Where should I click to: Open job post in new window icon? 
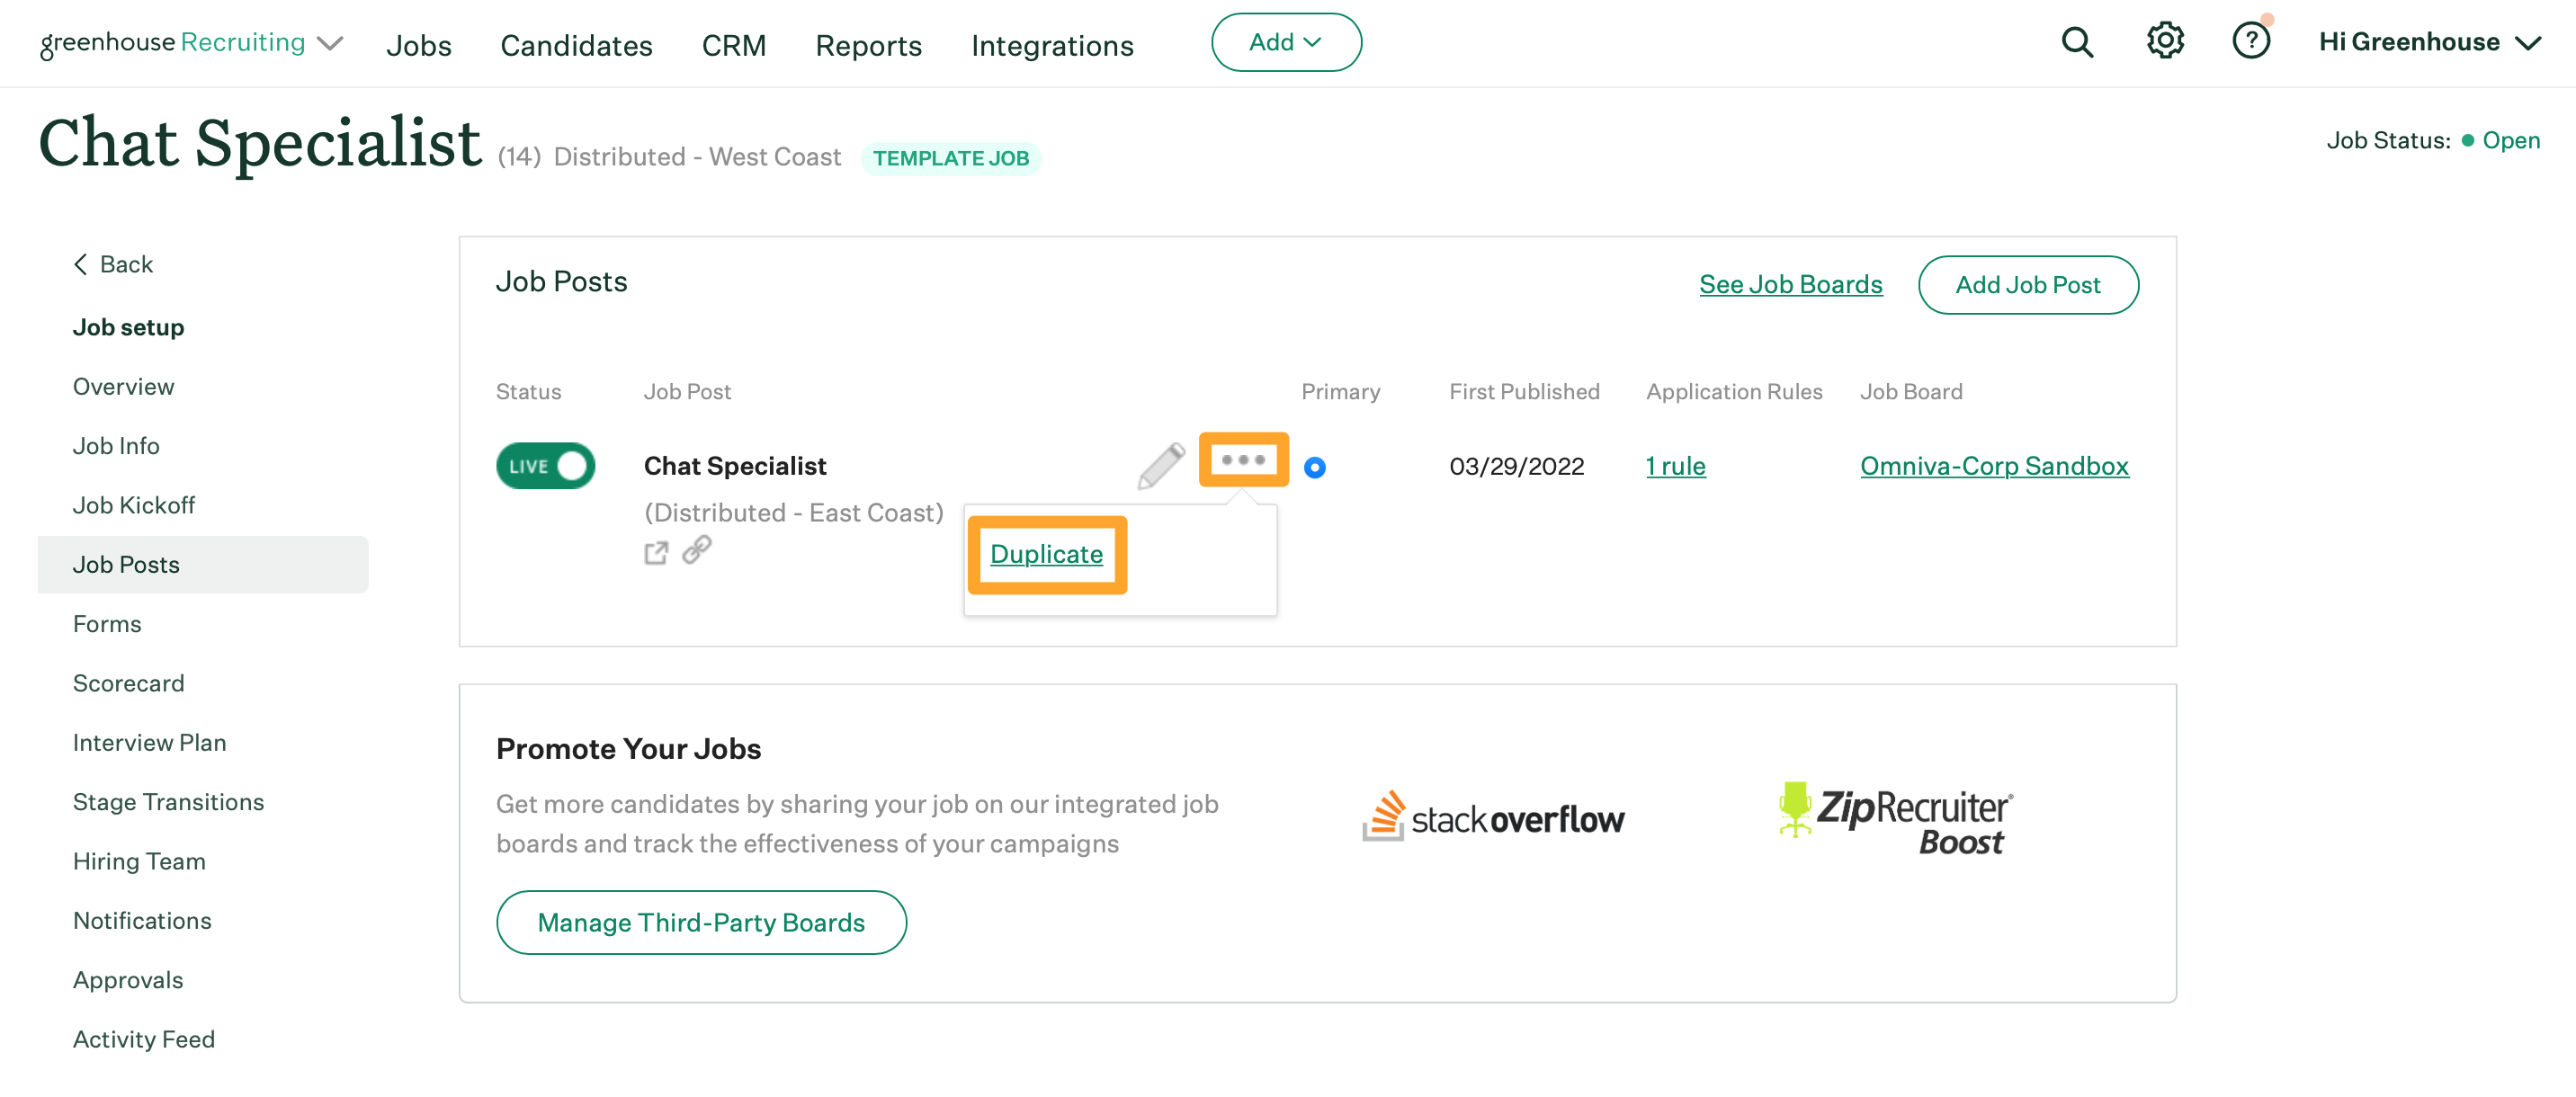656,553
